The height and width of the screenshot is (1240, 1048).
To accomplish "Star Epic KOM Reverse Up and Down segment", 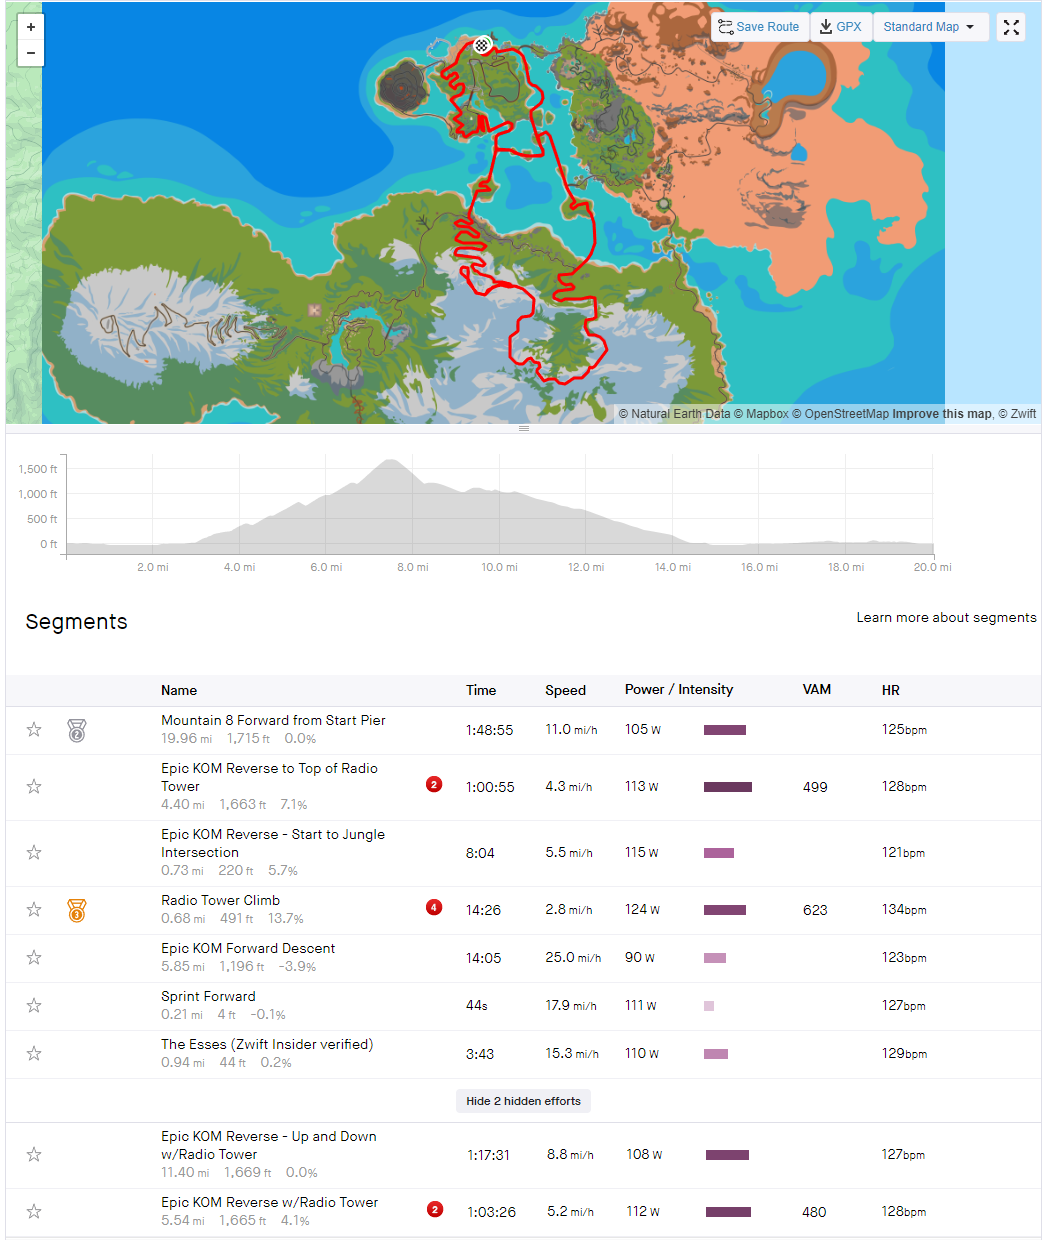I will (x=34, y=1155).
